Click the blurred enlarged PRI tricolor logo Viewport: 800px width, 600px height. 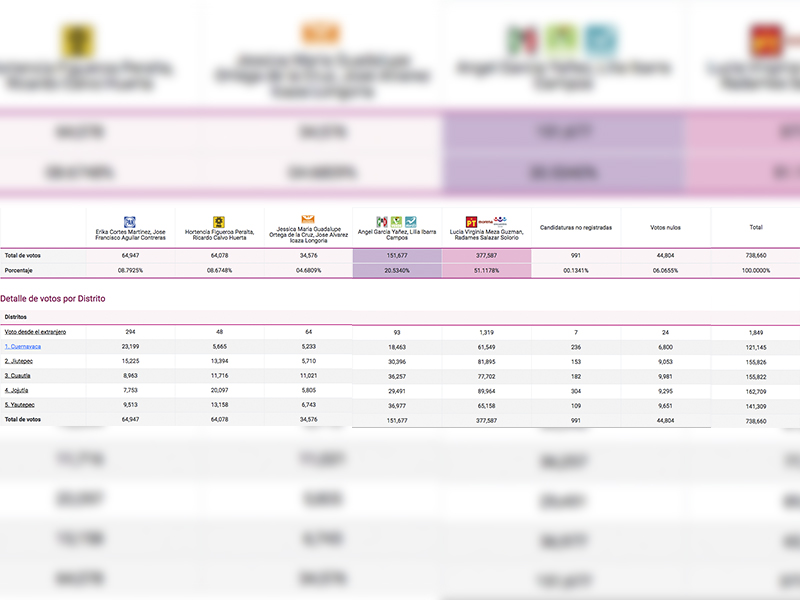tap(522, 40)
